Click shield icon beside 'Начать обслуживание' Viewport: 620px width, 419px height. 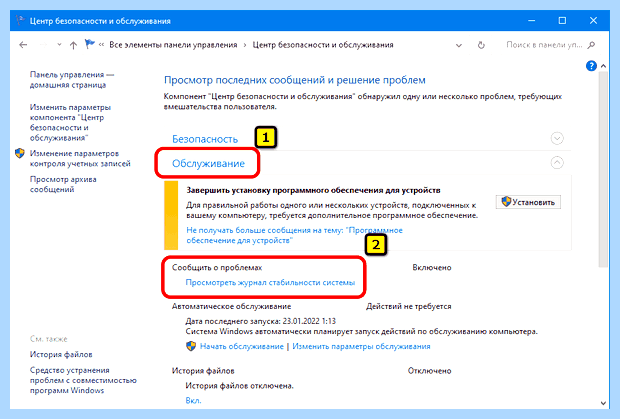(x=191, y=346)
